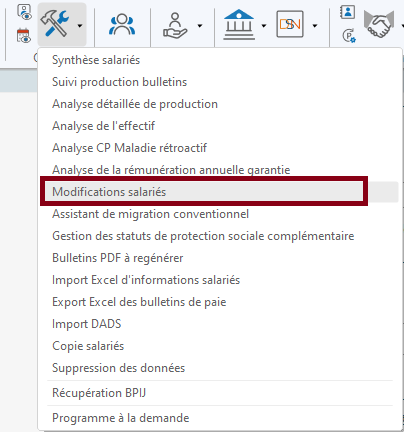Image resolution: width=404 pixels, height=432 pixels.
Task: Click the person-in-hand icon
Action: tap(175, 25)
